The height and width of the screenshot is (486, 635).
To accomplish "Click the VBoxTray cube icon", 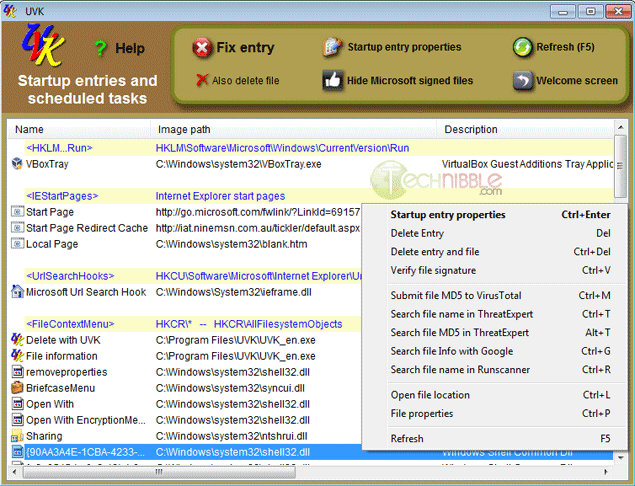I will click(17, 164).
